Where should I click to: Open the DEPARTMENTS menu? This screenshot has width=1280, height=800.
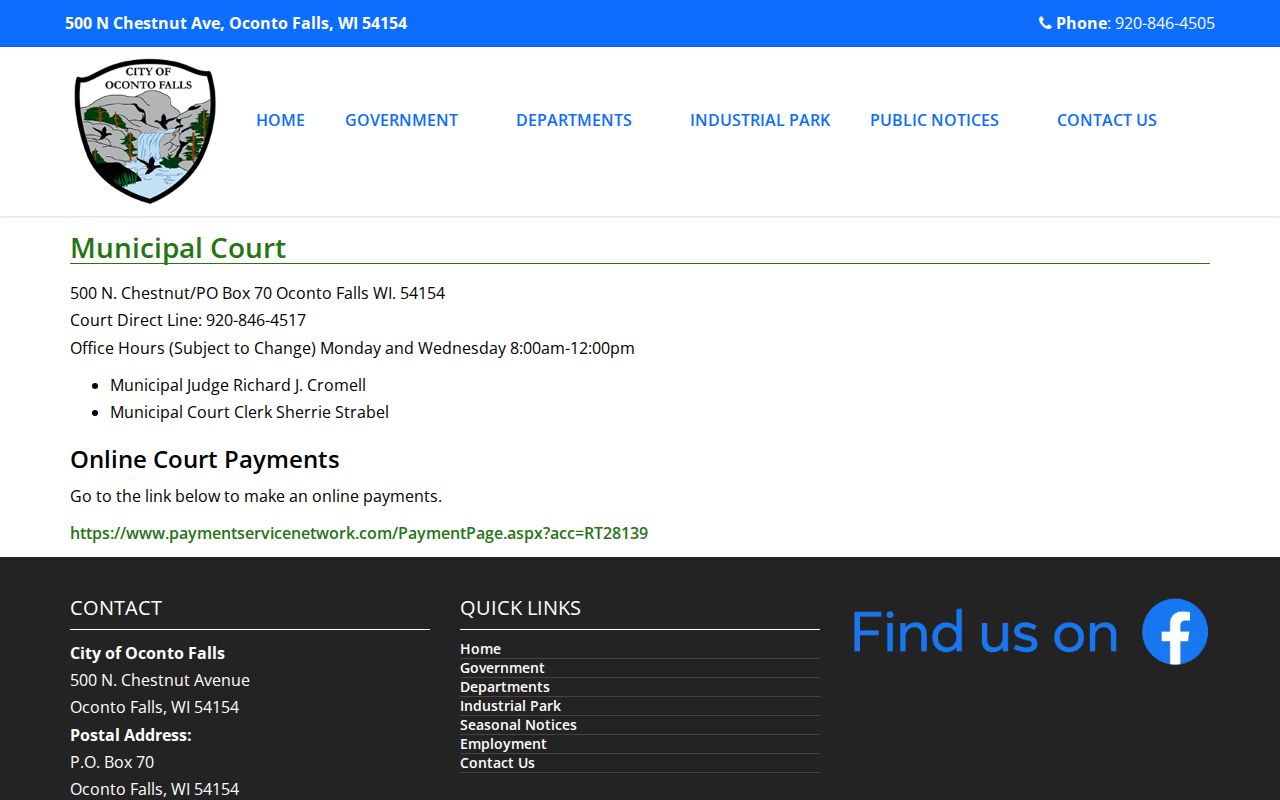(x=574, y=120)
